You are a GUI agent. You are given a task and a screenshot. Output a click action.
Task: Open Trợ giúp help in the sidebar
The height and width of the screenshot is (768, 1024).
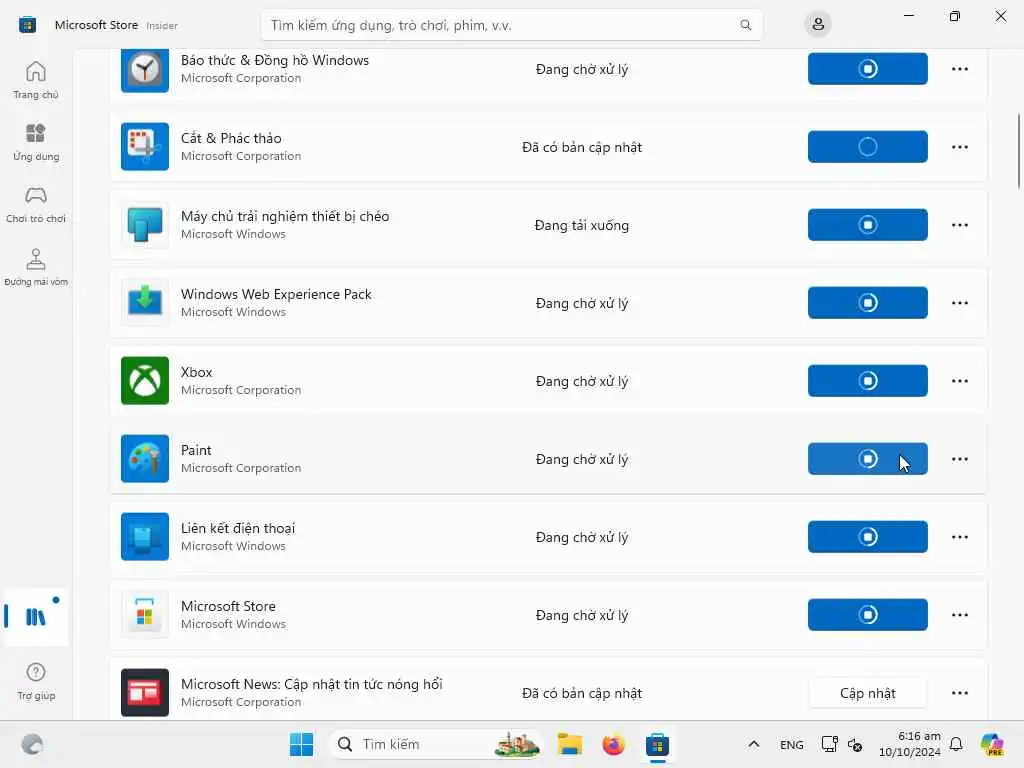(36, 681)
